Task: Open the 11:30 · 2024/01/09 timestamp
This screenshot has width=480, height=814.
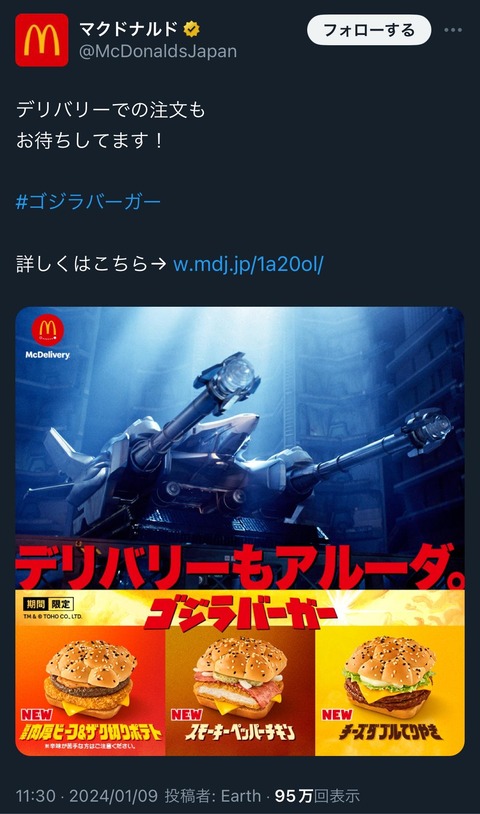Action: (x=88, y=796)
